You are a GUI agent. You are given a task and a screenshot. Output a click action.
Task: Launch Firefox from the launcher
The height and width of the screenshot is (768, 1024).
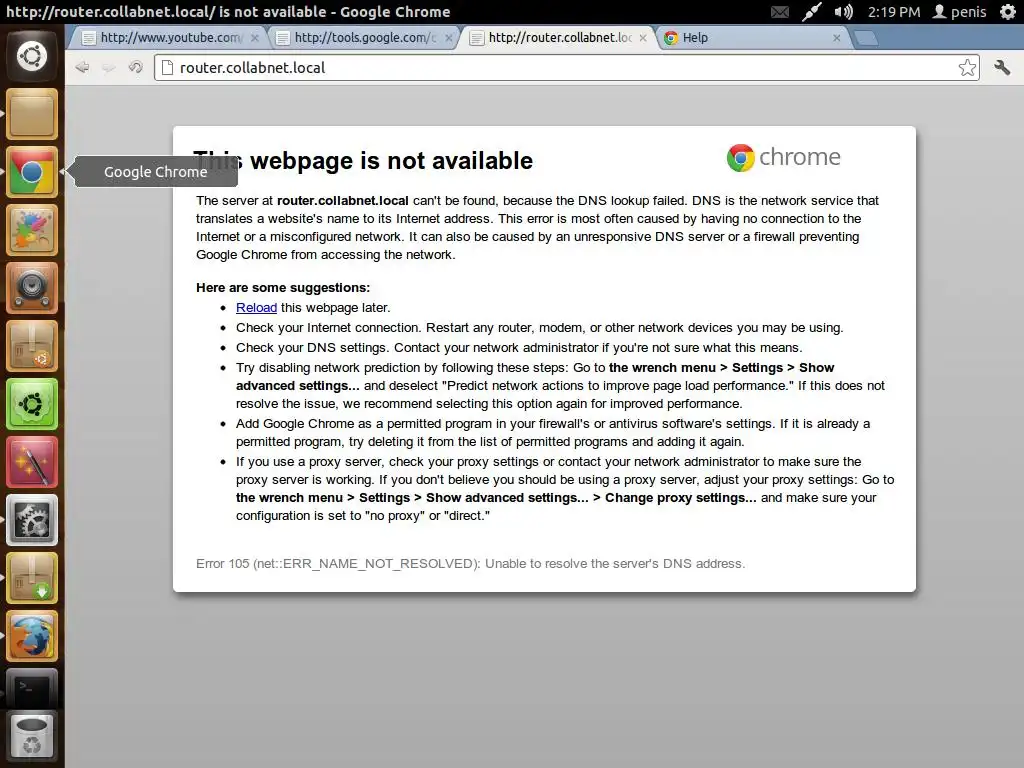(32, 637)
